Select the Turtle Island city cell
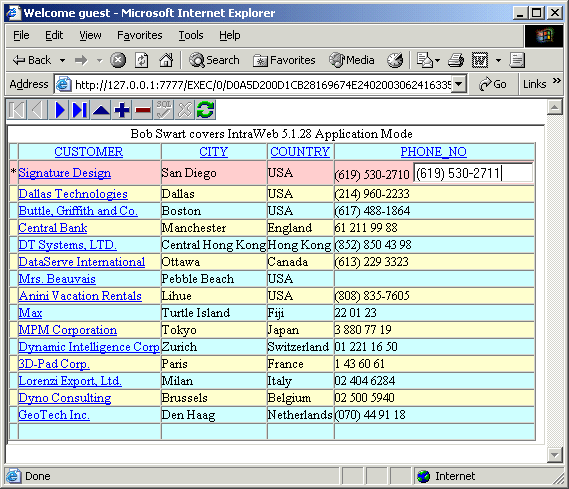 pyautogui.click(x=214, y=313)
